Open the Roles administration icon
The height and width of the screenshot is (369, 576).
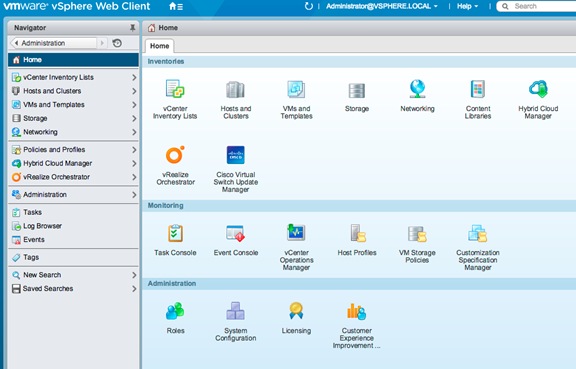(175, 311)
